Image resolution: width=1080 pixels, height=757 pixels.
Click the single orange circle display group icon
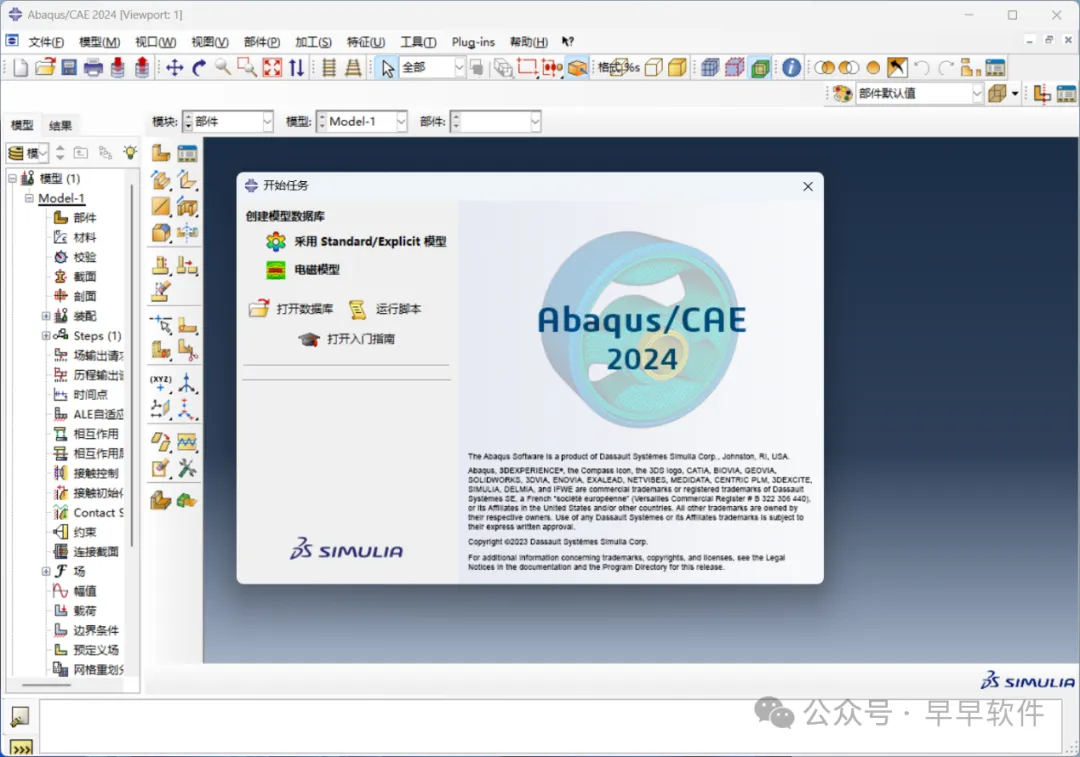click(x=873, y=68)
